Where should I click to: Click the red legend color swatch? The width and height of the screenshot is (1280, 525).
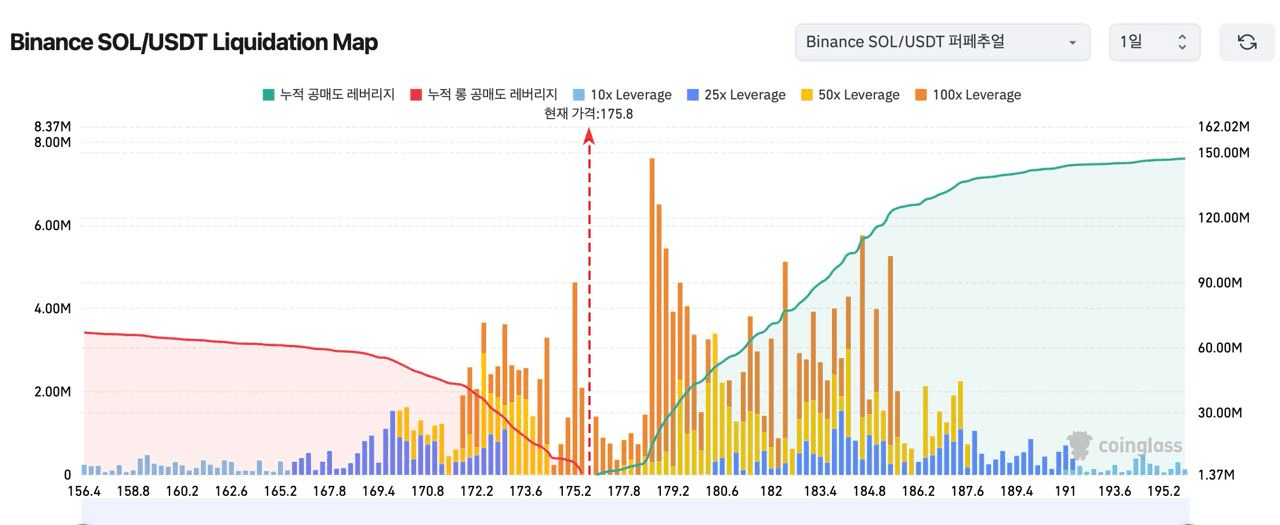point(416,94)
